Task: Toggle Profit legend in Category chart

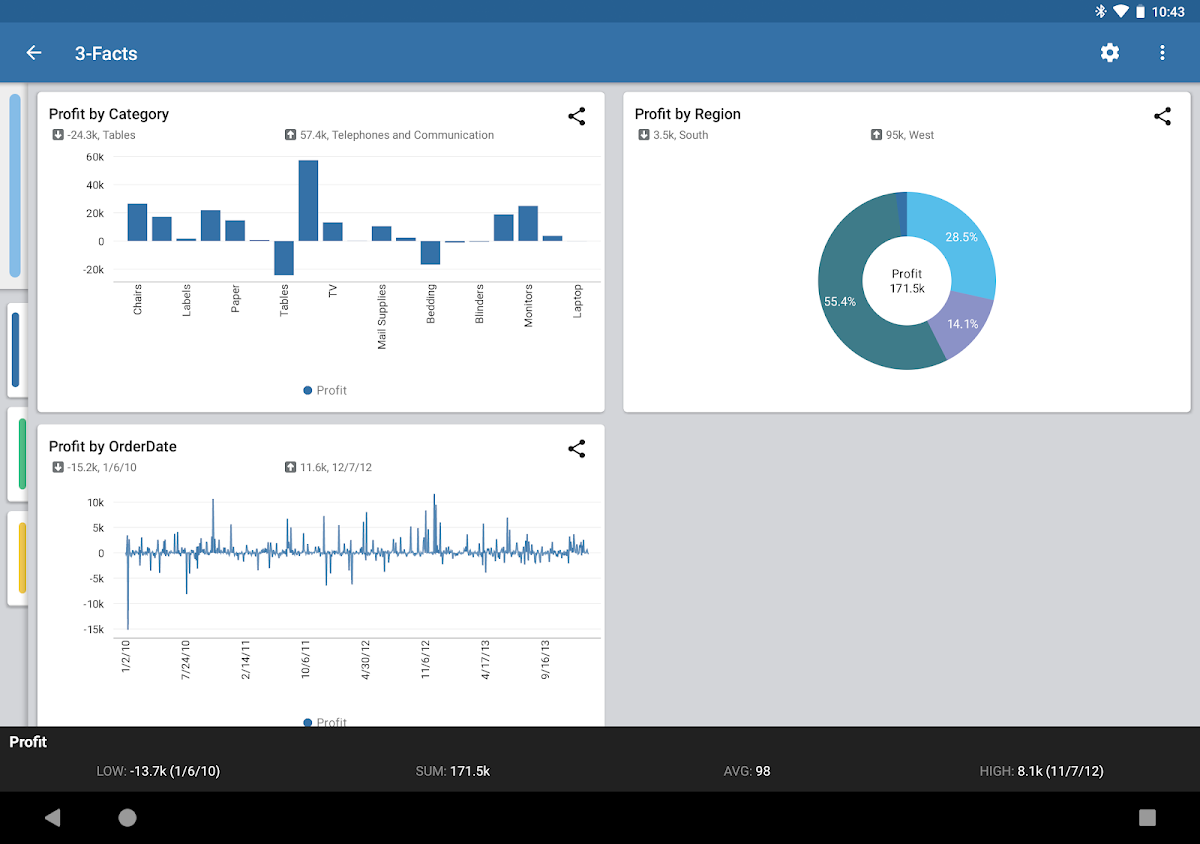Action: point(325,390)
